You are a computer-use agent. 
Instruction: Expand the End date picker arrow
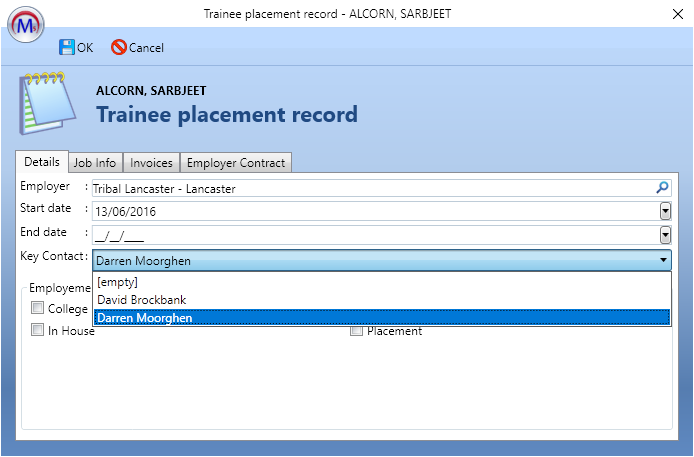pyautogui.click(x=664, y=235)
